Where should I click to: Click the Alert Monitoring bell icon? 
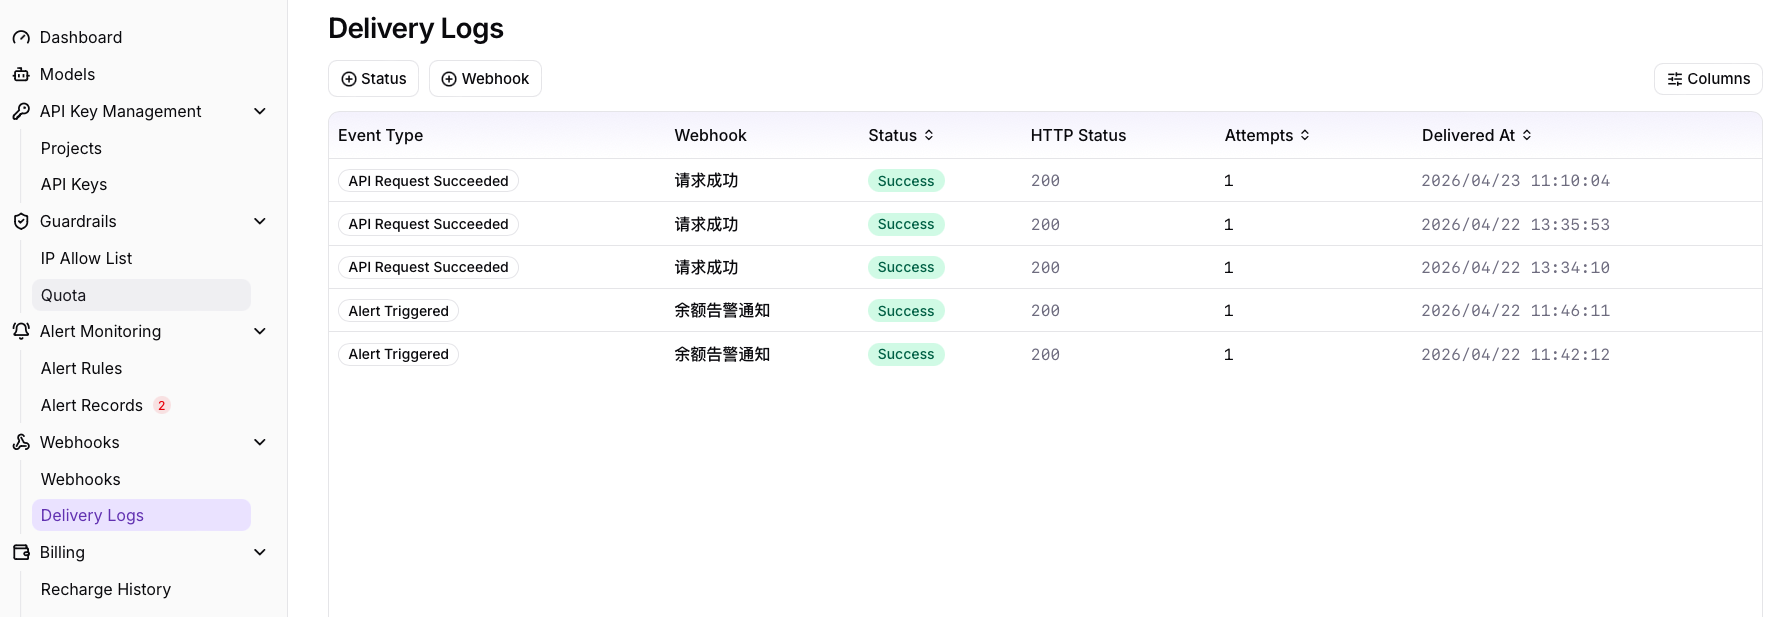(21, 331)
